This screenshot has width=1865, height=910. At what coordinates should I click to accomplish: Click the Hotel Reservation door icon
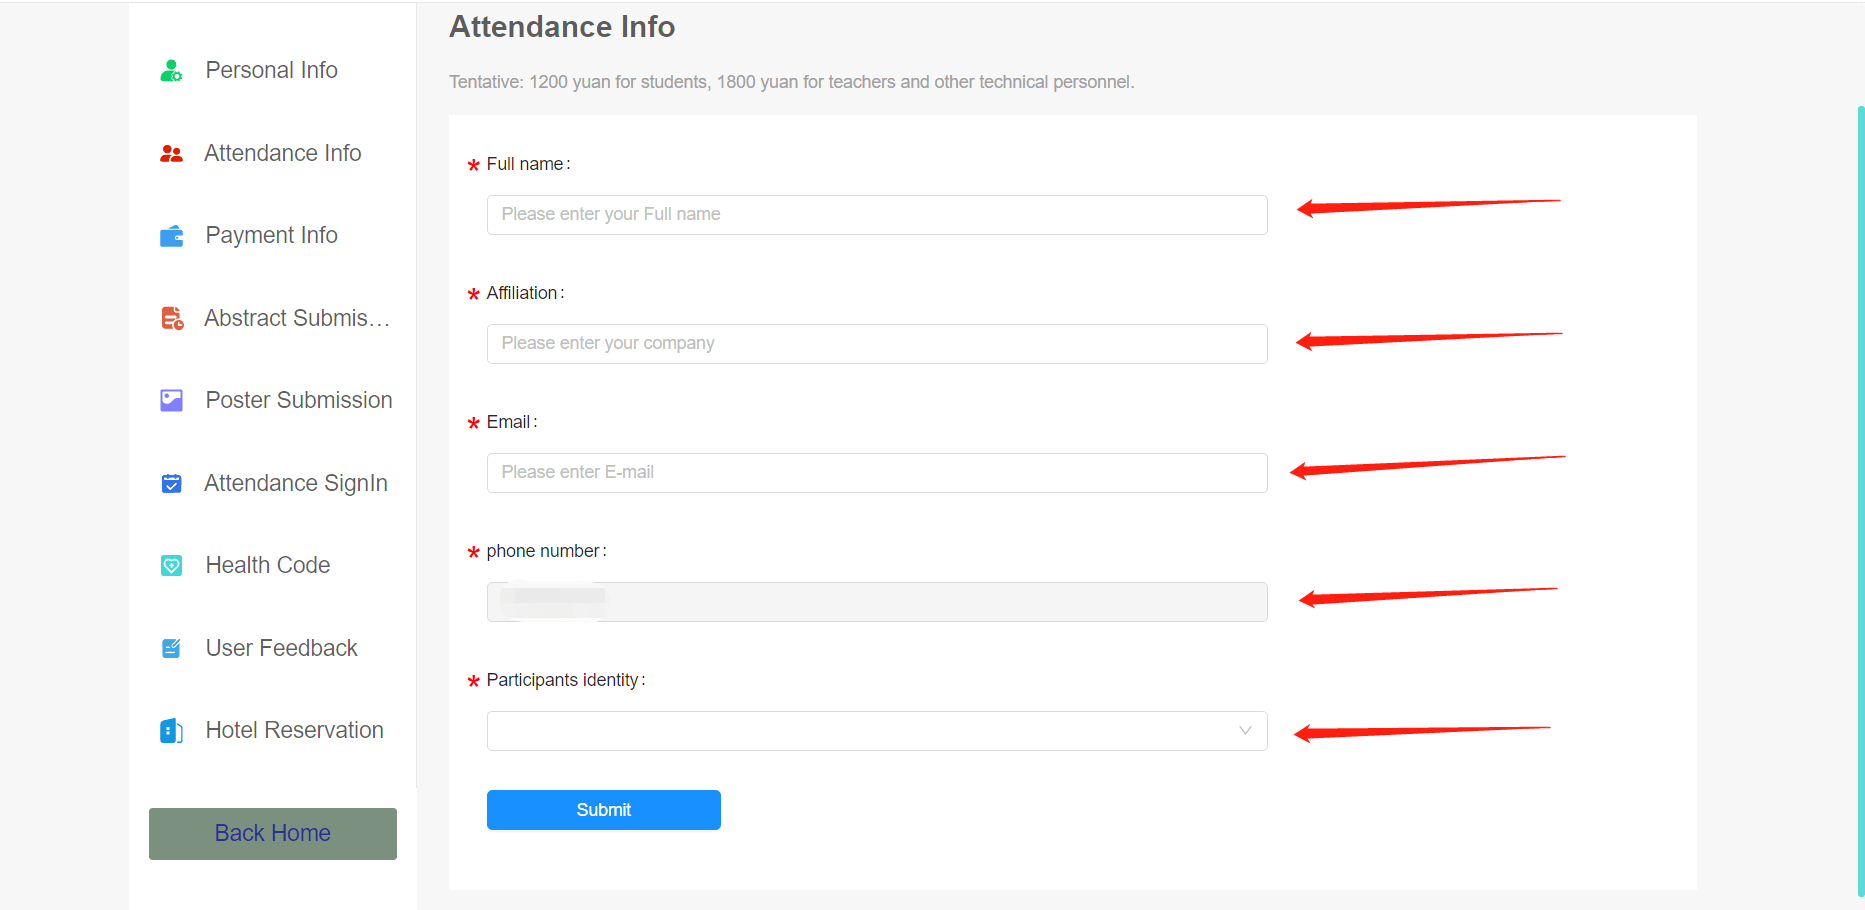coord(171,731)
